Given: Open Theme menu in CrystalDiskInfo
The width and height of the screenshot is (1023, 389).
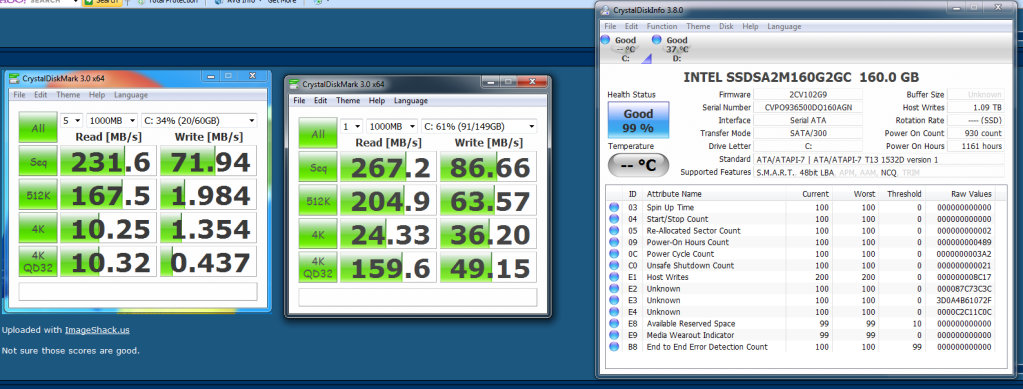Looking at the screenshot, I should tap(698, 27).
